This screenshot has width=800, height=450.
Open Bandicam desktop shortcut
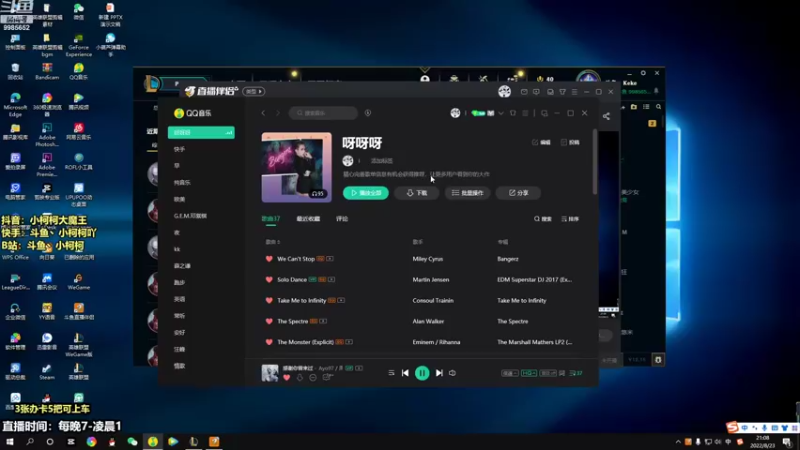pos(47,71)
